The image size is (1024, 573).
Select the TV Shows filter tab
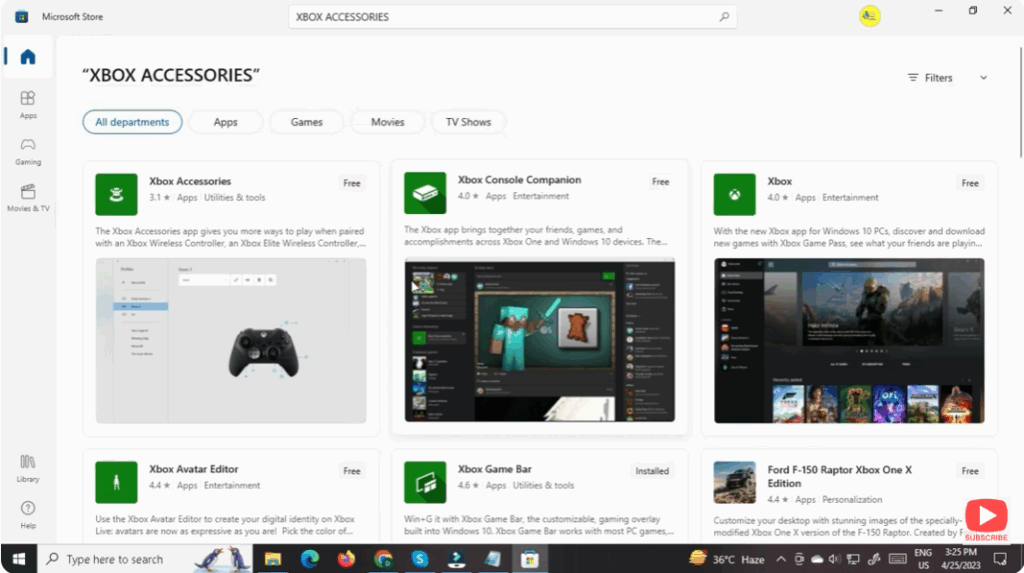468,122
